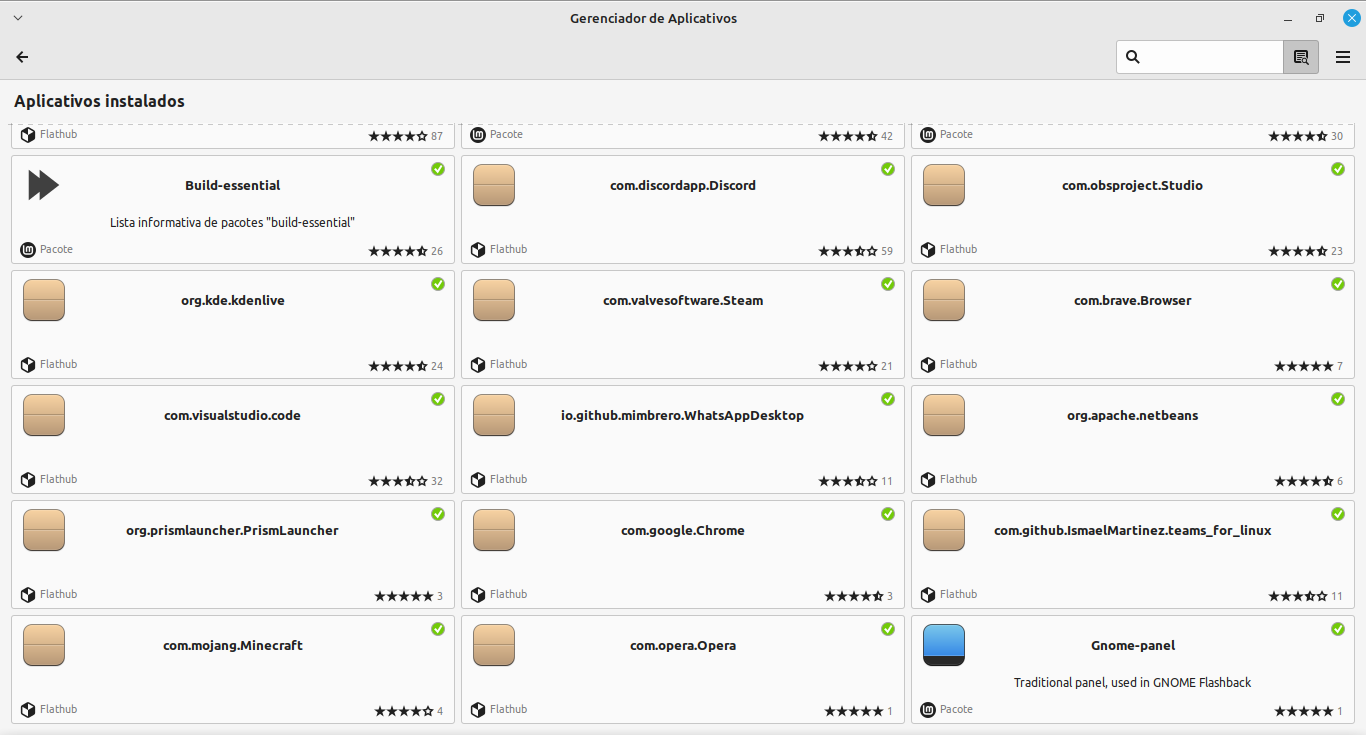Select com.google.Chrome title
1366x735 pixels.
683,530
